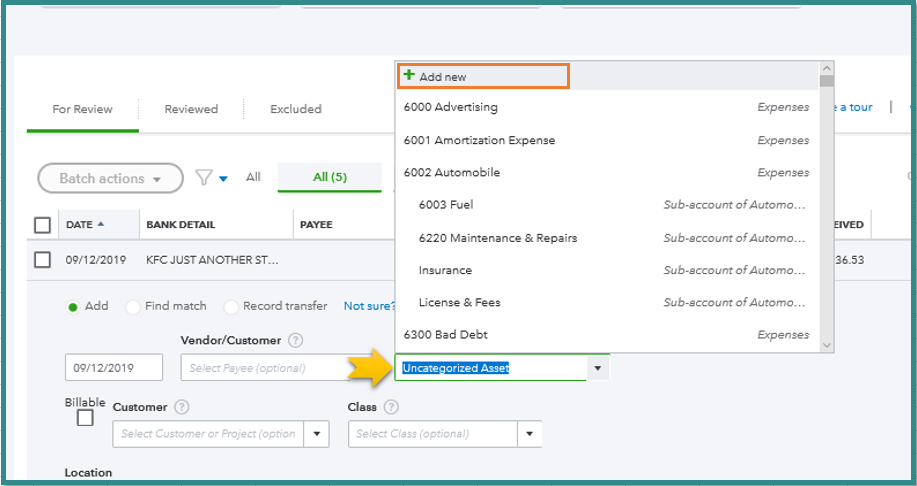Expand the Uncategorized Asset category dropdown arrow

pyautogui.click(x=597, y=368)
